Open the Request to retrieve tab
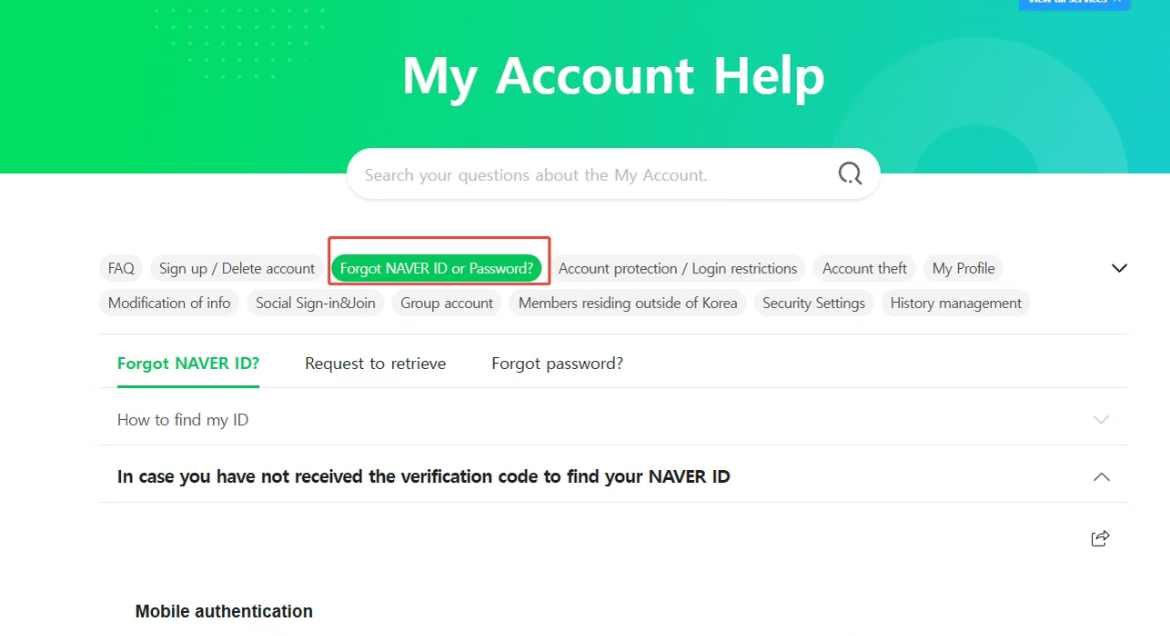Screen dimensions: 1170x636 tap(375, 363)
